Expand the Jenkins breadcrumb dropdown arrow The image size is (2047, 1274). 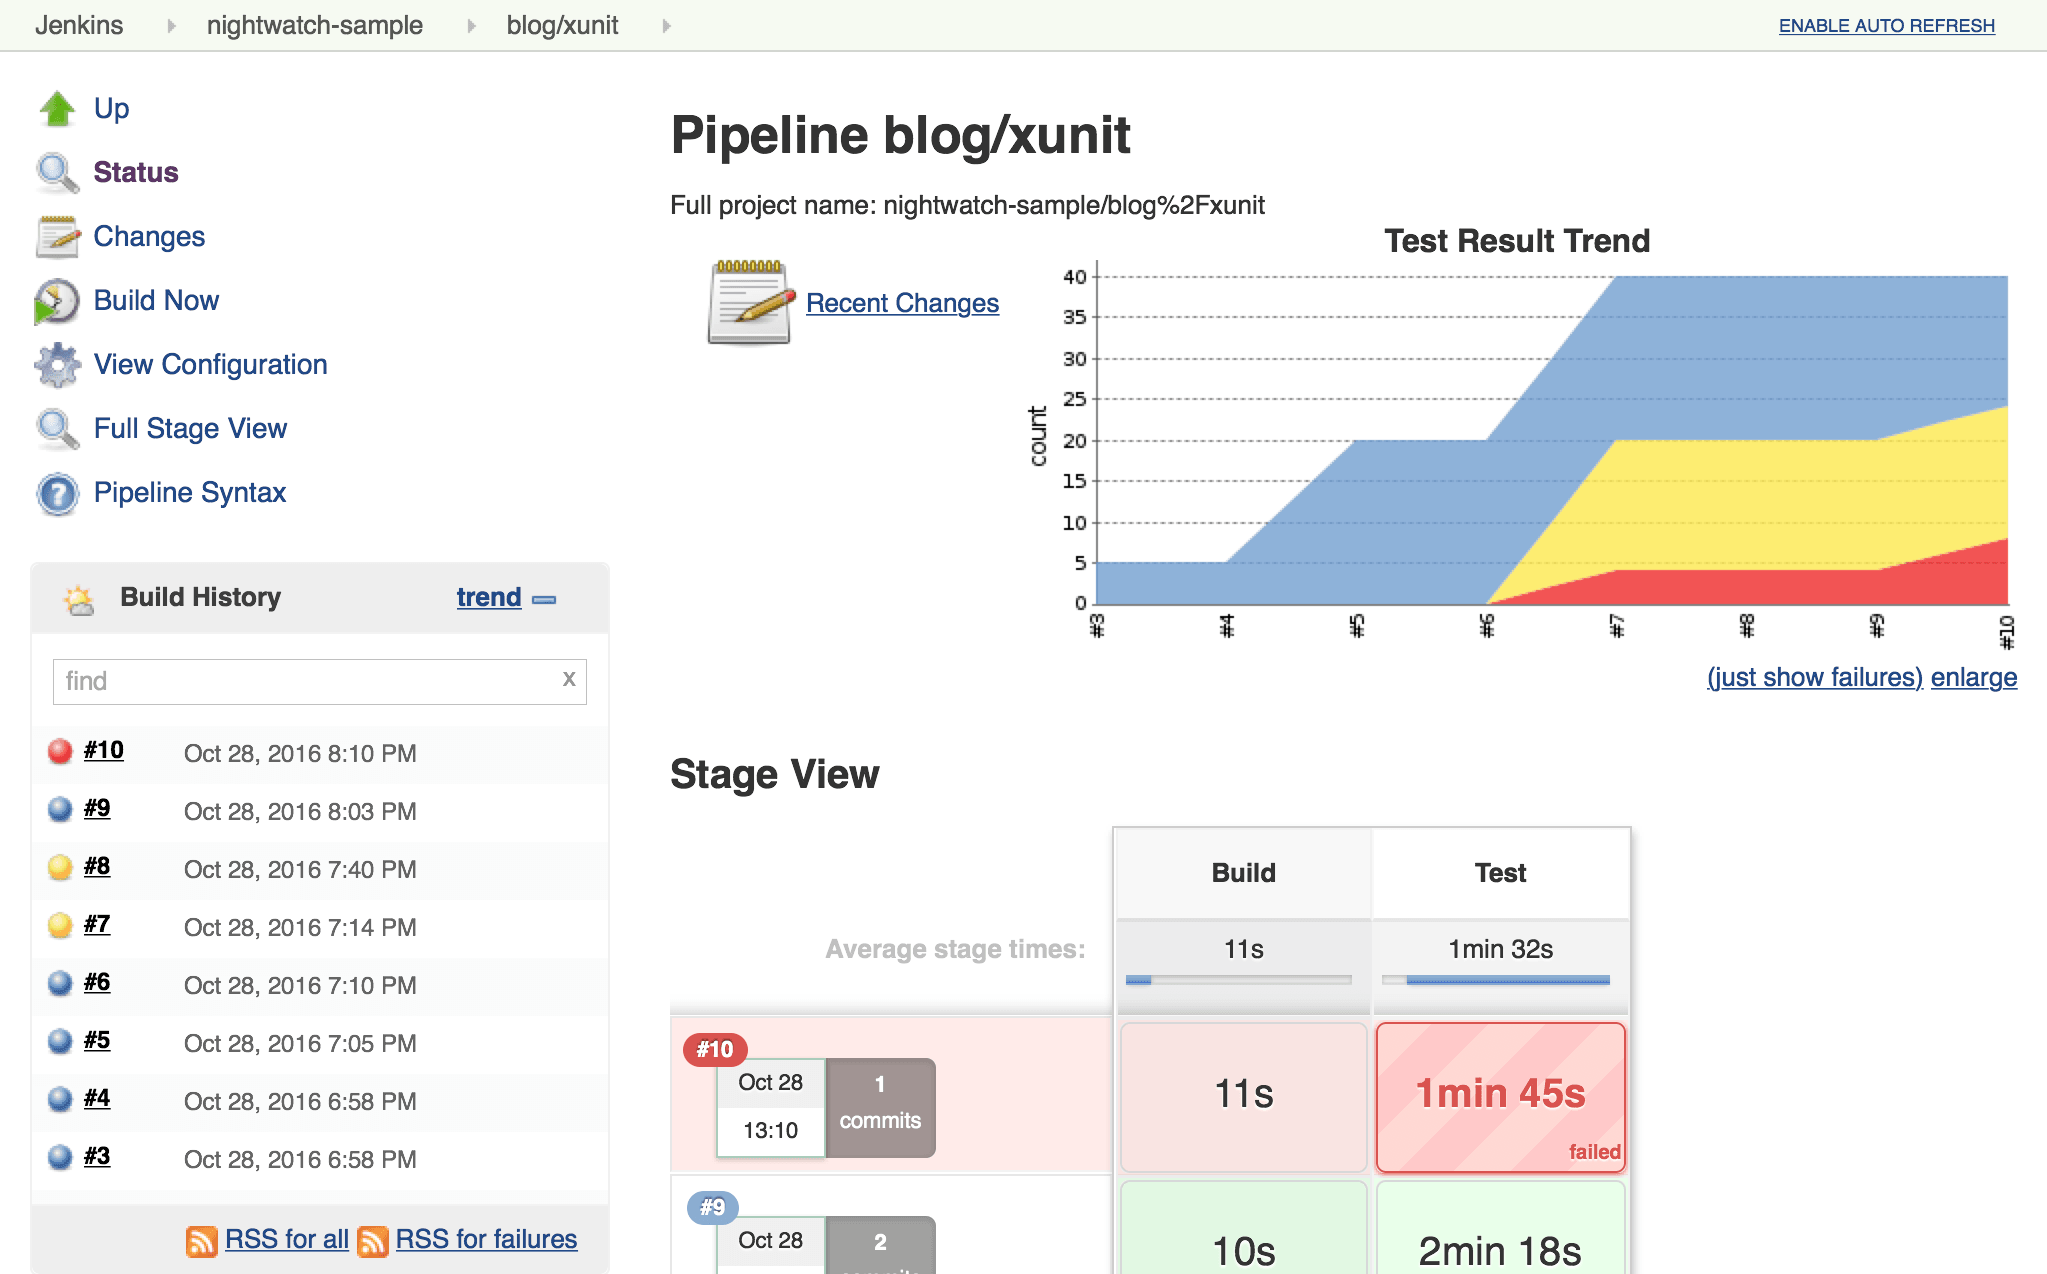[x=172, y=26]
